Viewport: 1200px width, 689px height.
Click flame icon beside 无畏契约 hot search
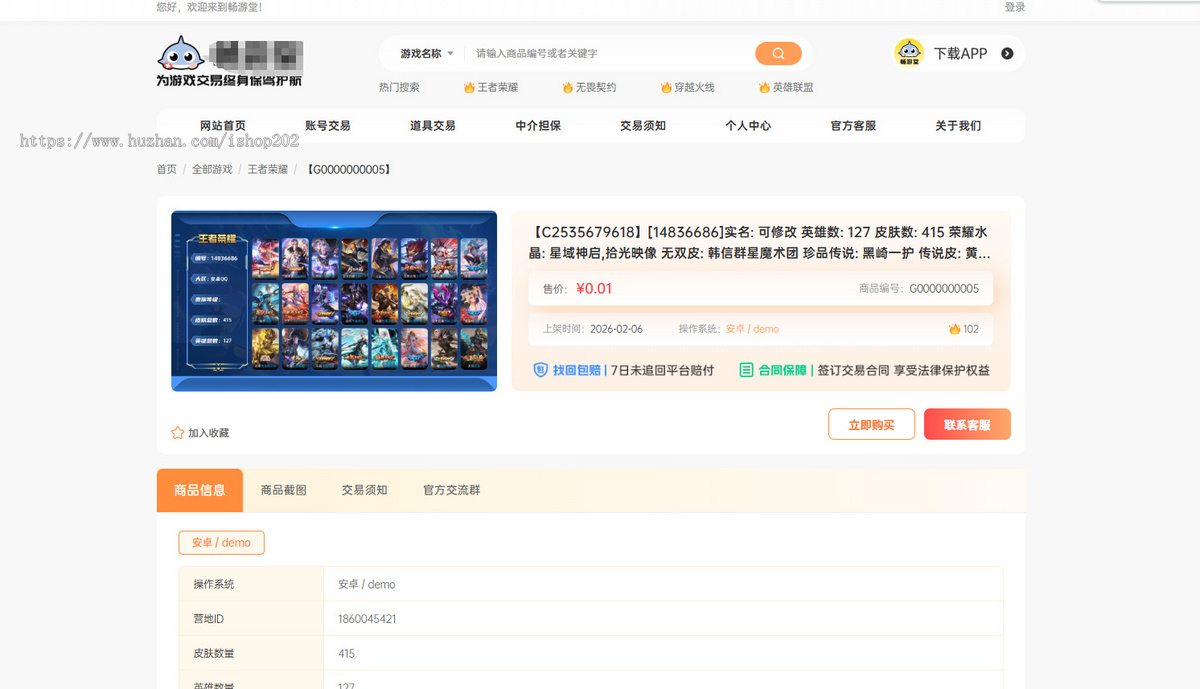click(567, 88)
